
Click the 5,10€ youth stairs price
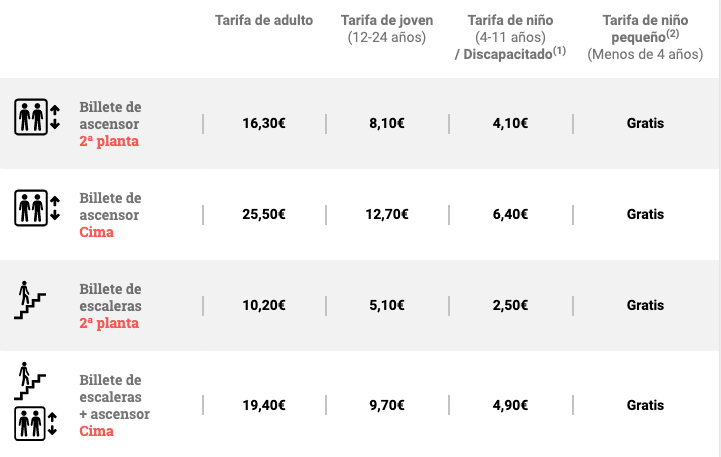386,305
